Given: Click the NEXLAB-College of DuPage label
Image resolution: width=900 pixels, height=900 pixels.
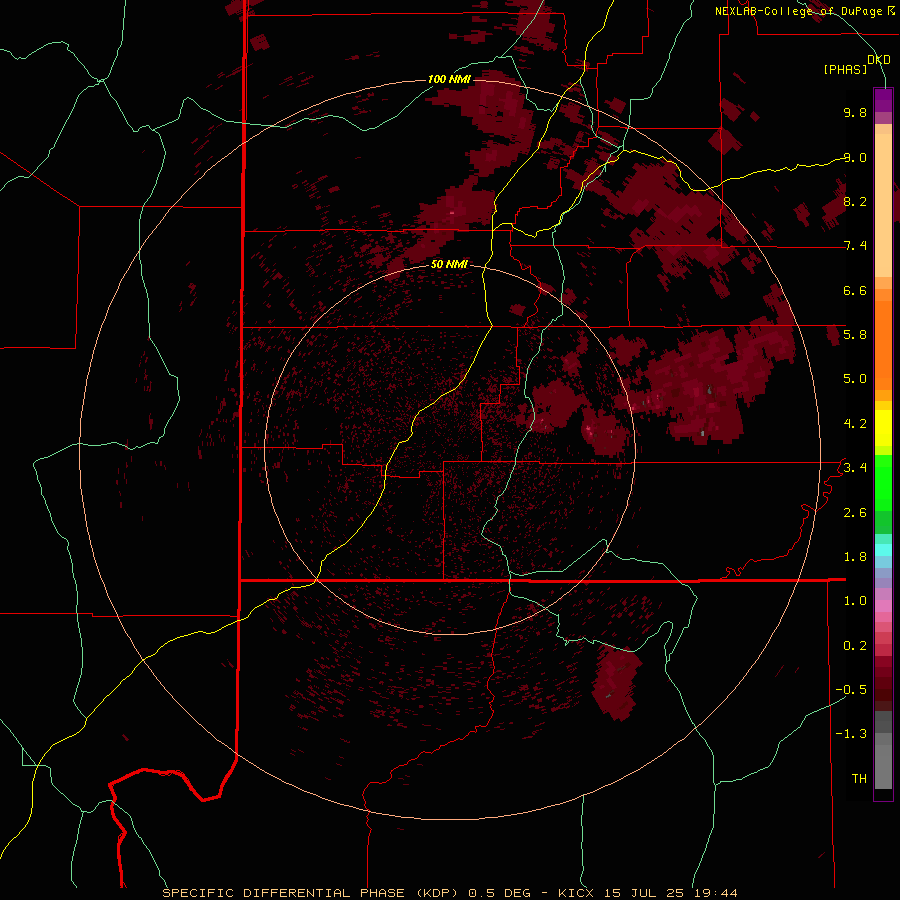Looking at the screenshot, I should click(800, 11).
